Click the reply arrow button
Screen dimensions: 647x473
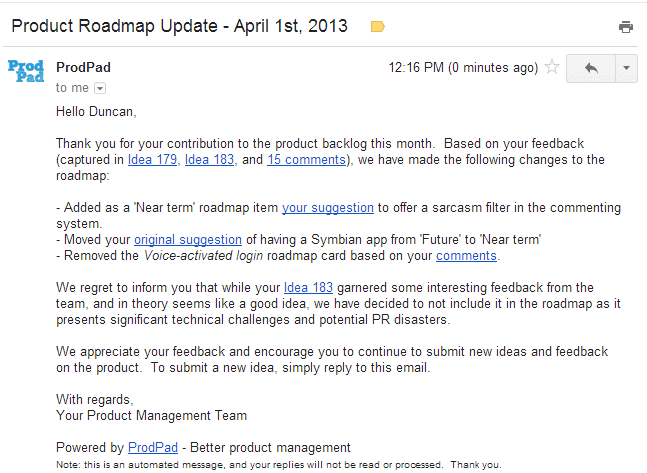coord(590,68)
